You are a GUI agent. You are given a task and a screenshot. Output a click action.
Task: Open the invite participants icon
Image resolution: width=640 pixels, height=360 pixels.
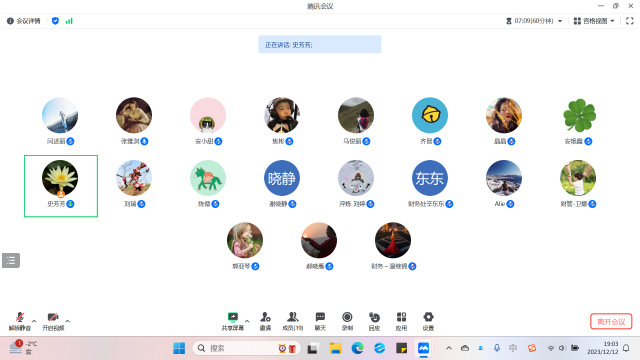pos(265,321)
